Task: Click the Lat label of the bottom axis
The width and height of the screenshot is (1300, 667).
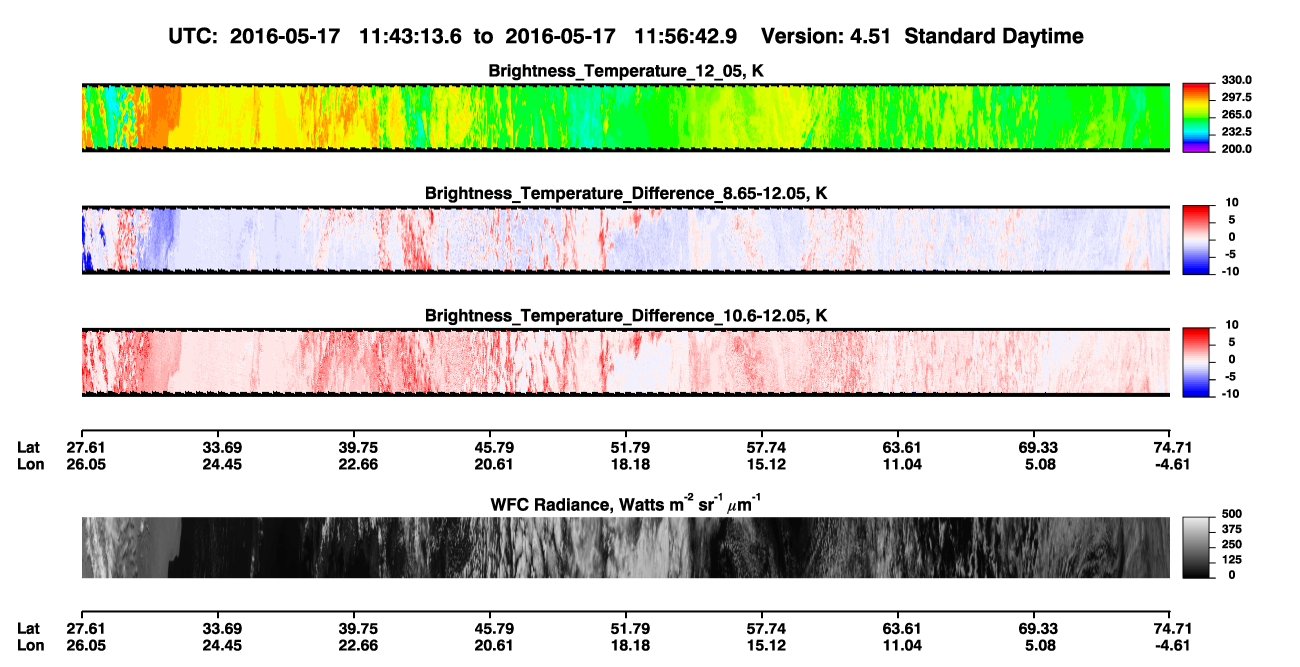Action: pos(28,629)
